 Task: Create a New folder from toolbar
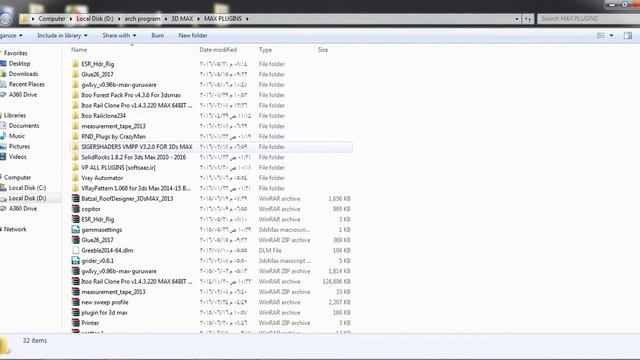tap(193, 36)
